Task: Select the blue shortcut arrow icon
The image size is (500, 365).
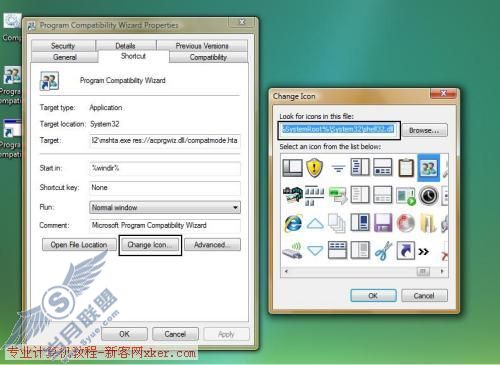Action: click(x=406, y=251)
